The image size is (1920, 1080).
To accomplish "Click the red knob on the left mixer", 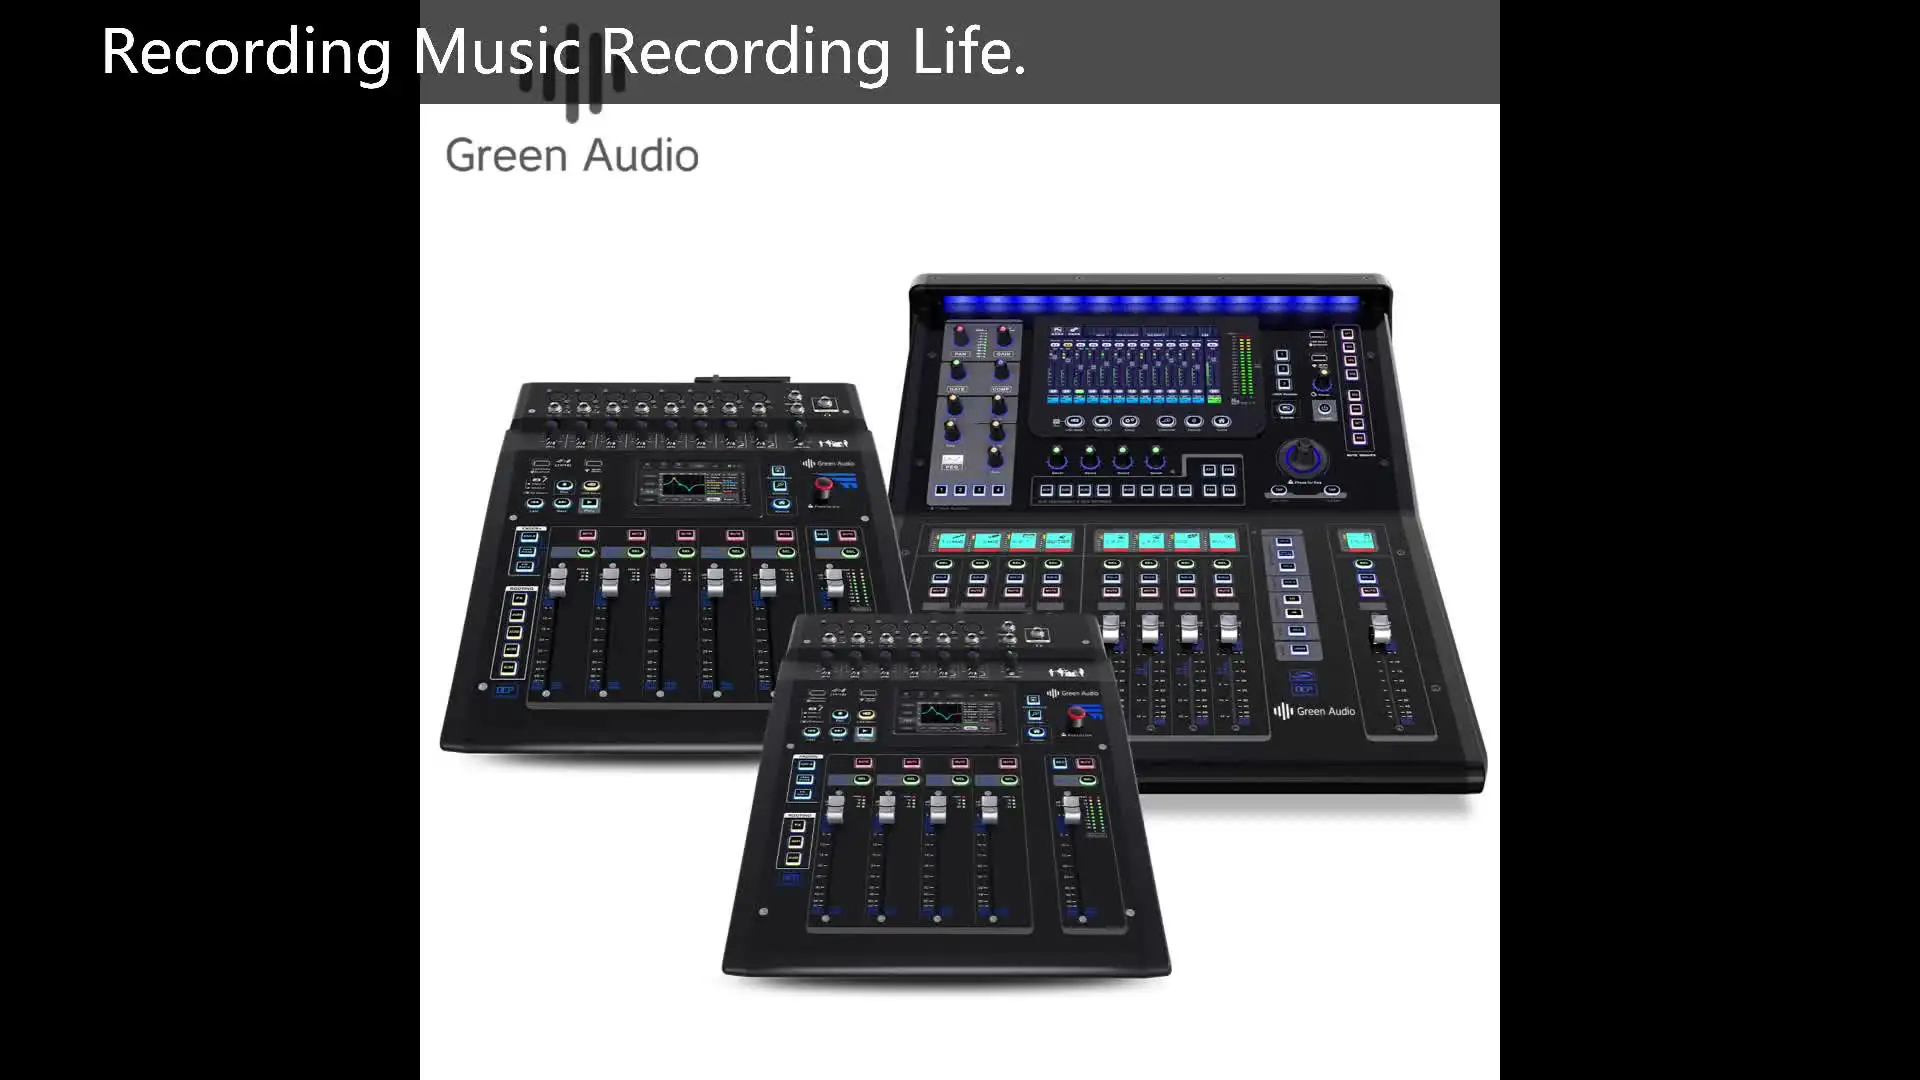I will 823,488.
